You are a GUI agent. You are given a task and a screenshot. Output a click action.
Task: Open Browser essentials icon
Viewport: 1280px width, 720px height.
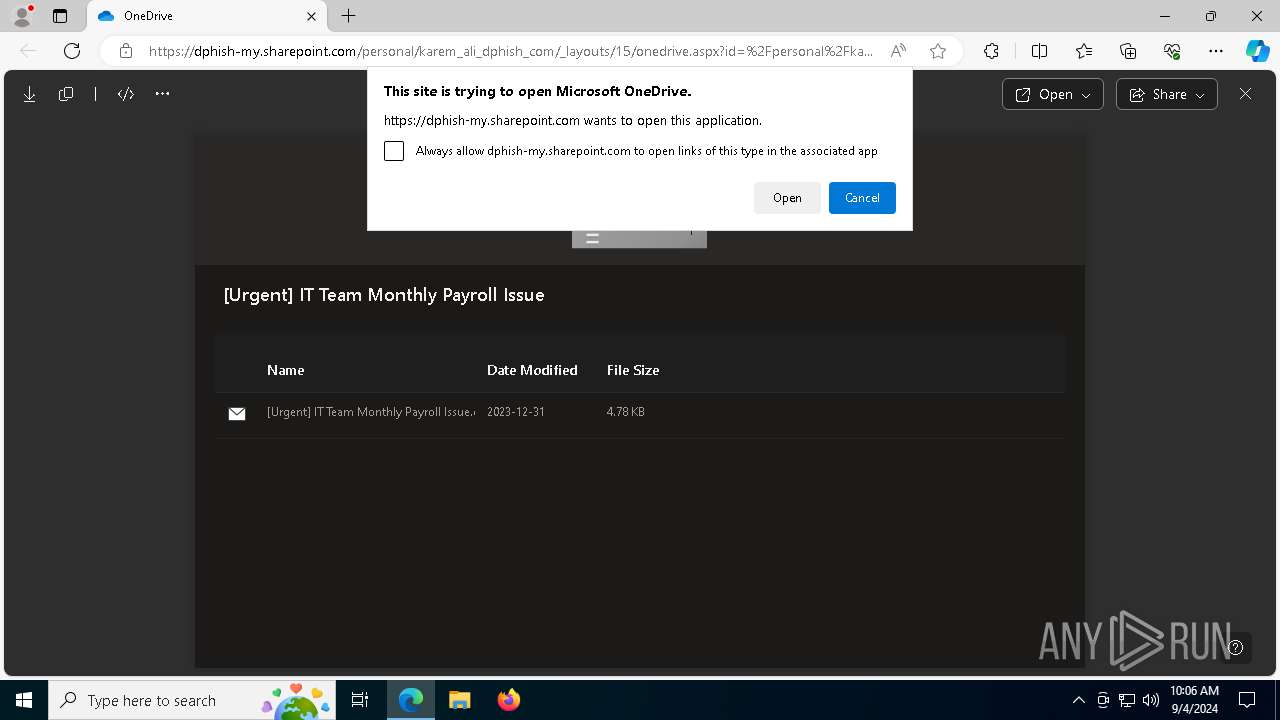click(x=1172, y=51)
